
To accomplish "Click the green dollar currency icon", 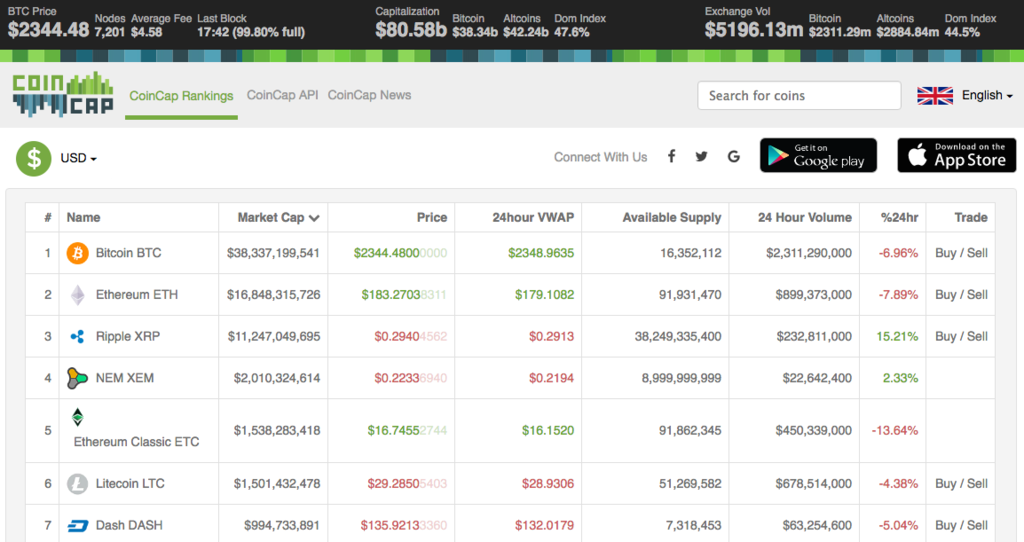I will coord(33,158).
